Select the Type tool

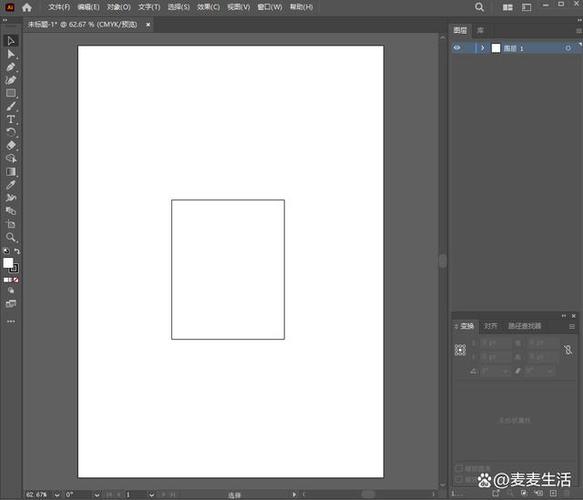click(x=11, y=119)
